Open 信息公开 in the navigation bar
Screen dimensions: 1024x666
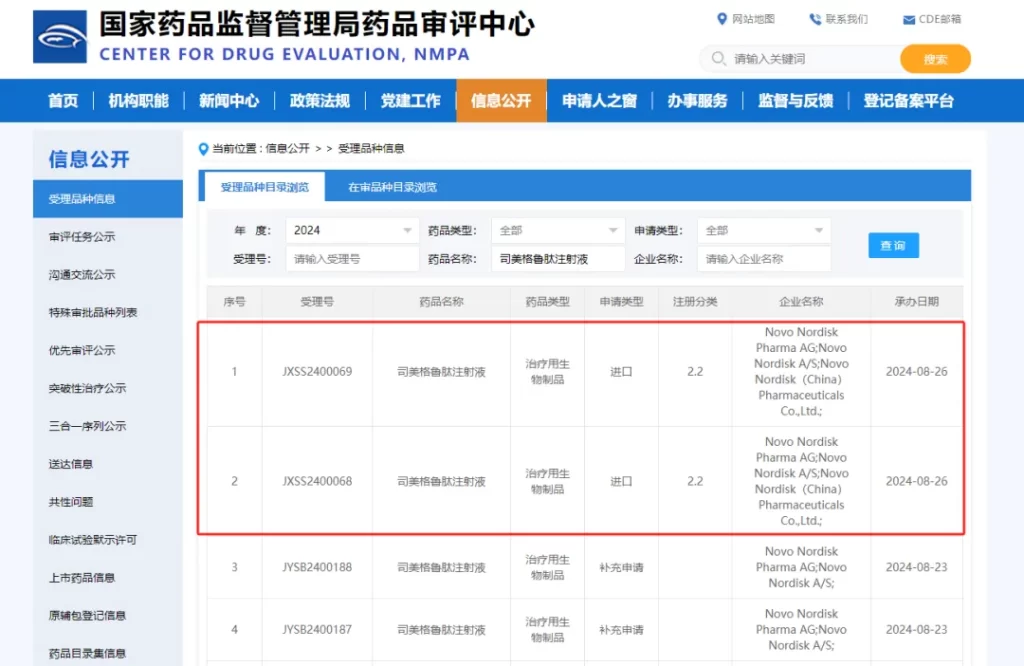tap(502, 101)
